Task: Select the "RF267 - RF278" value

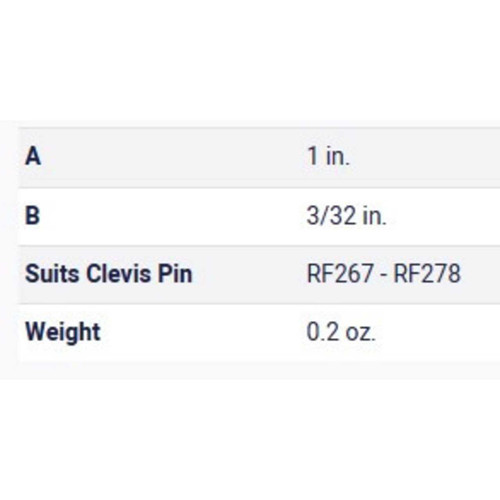Action: [383, 274]
